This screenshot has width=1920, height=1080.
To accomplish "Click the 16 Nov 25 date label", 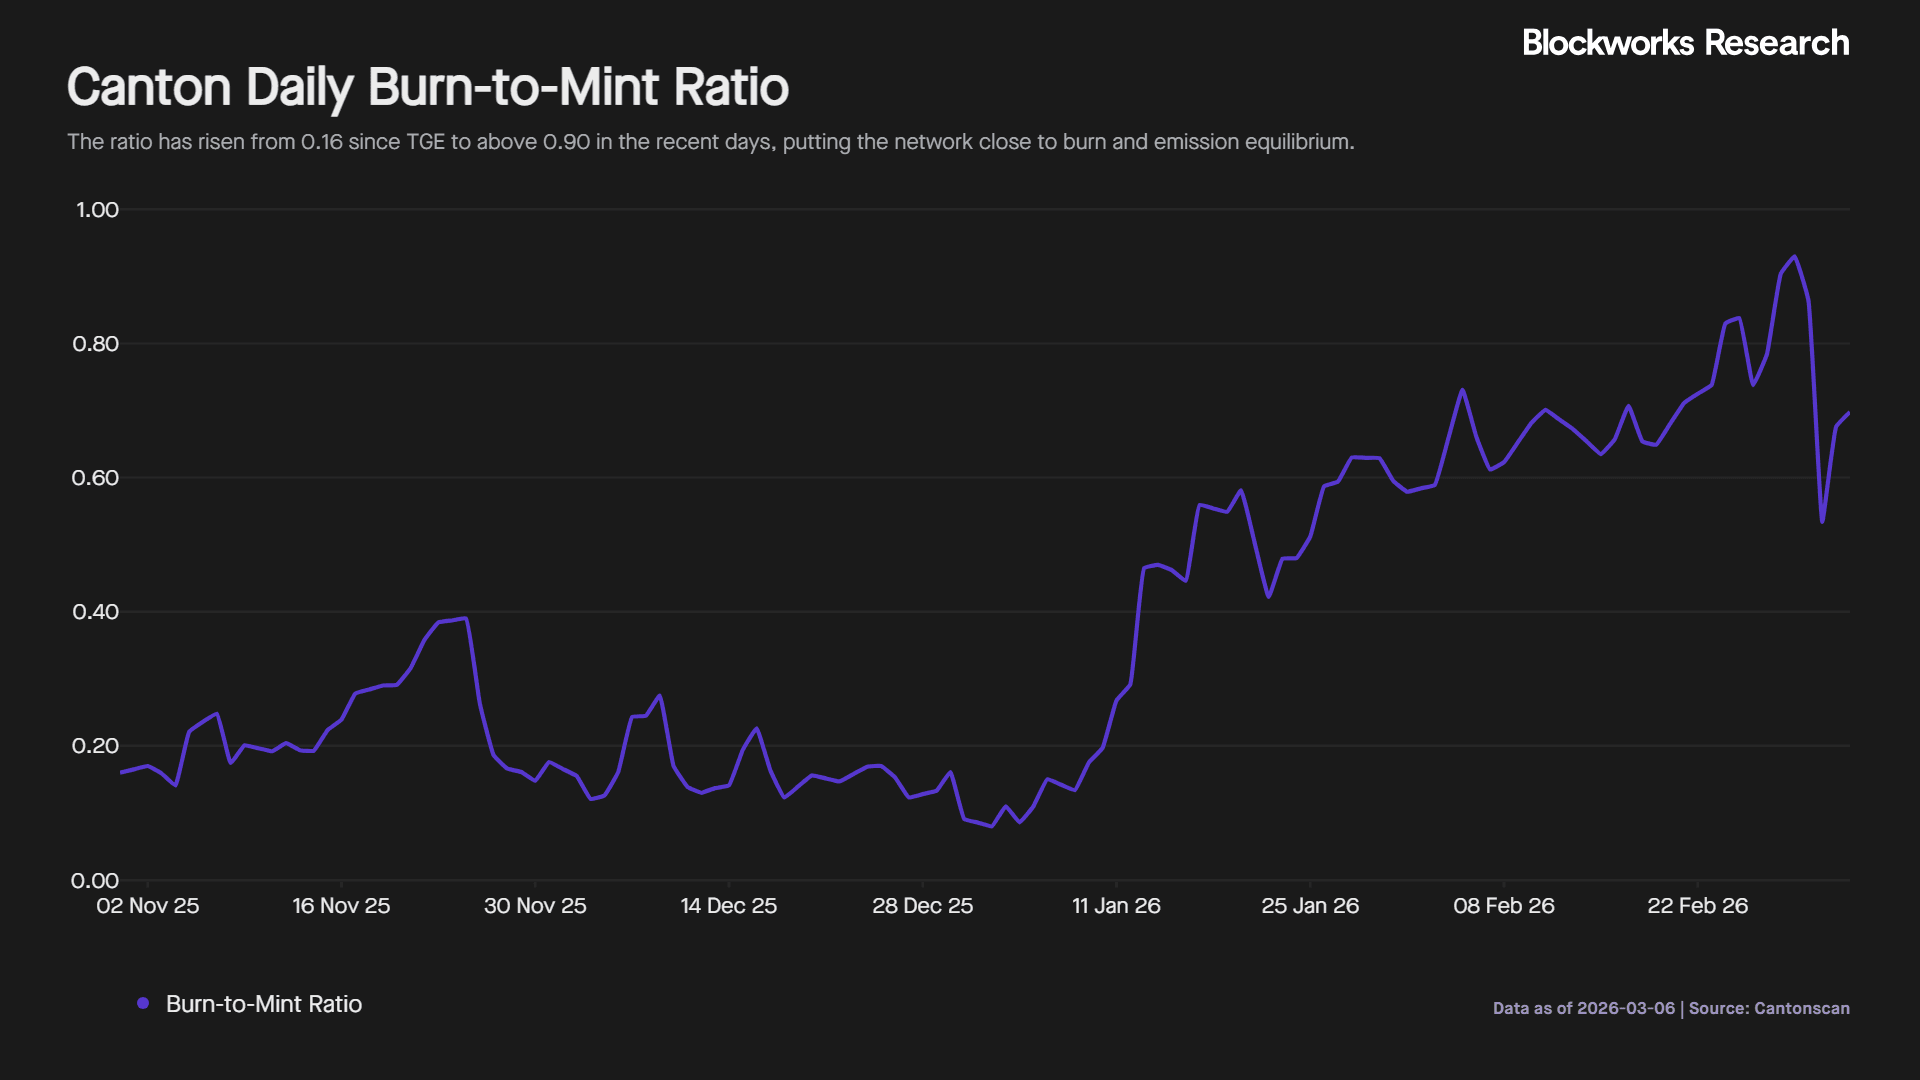I will coord(341,906).
